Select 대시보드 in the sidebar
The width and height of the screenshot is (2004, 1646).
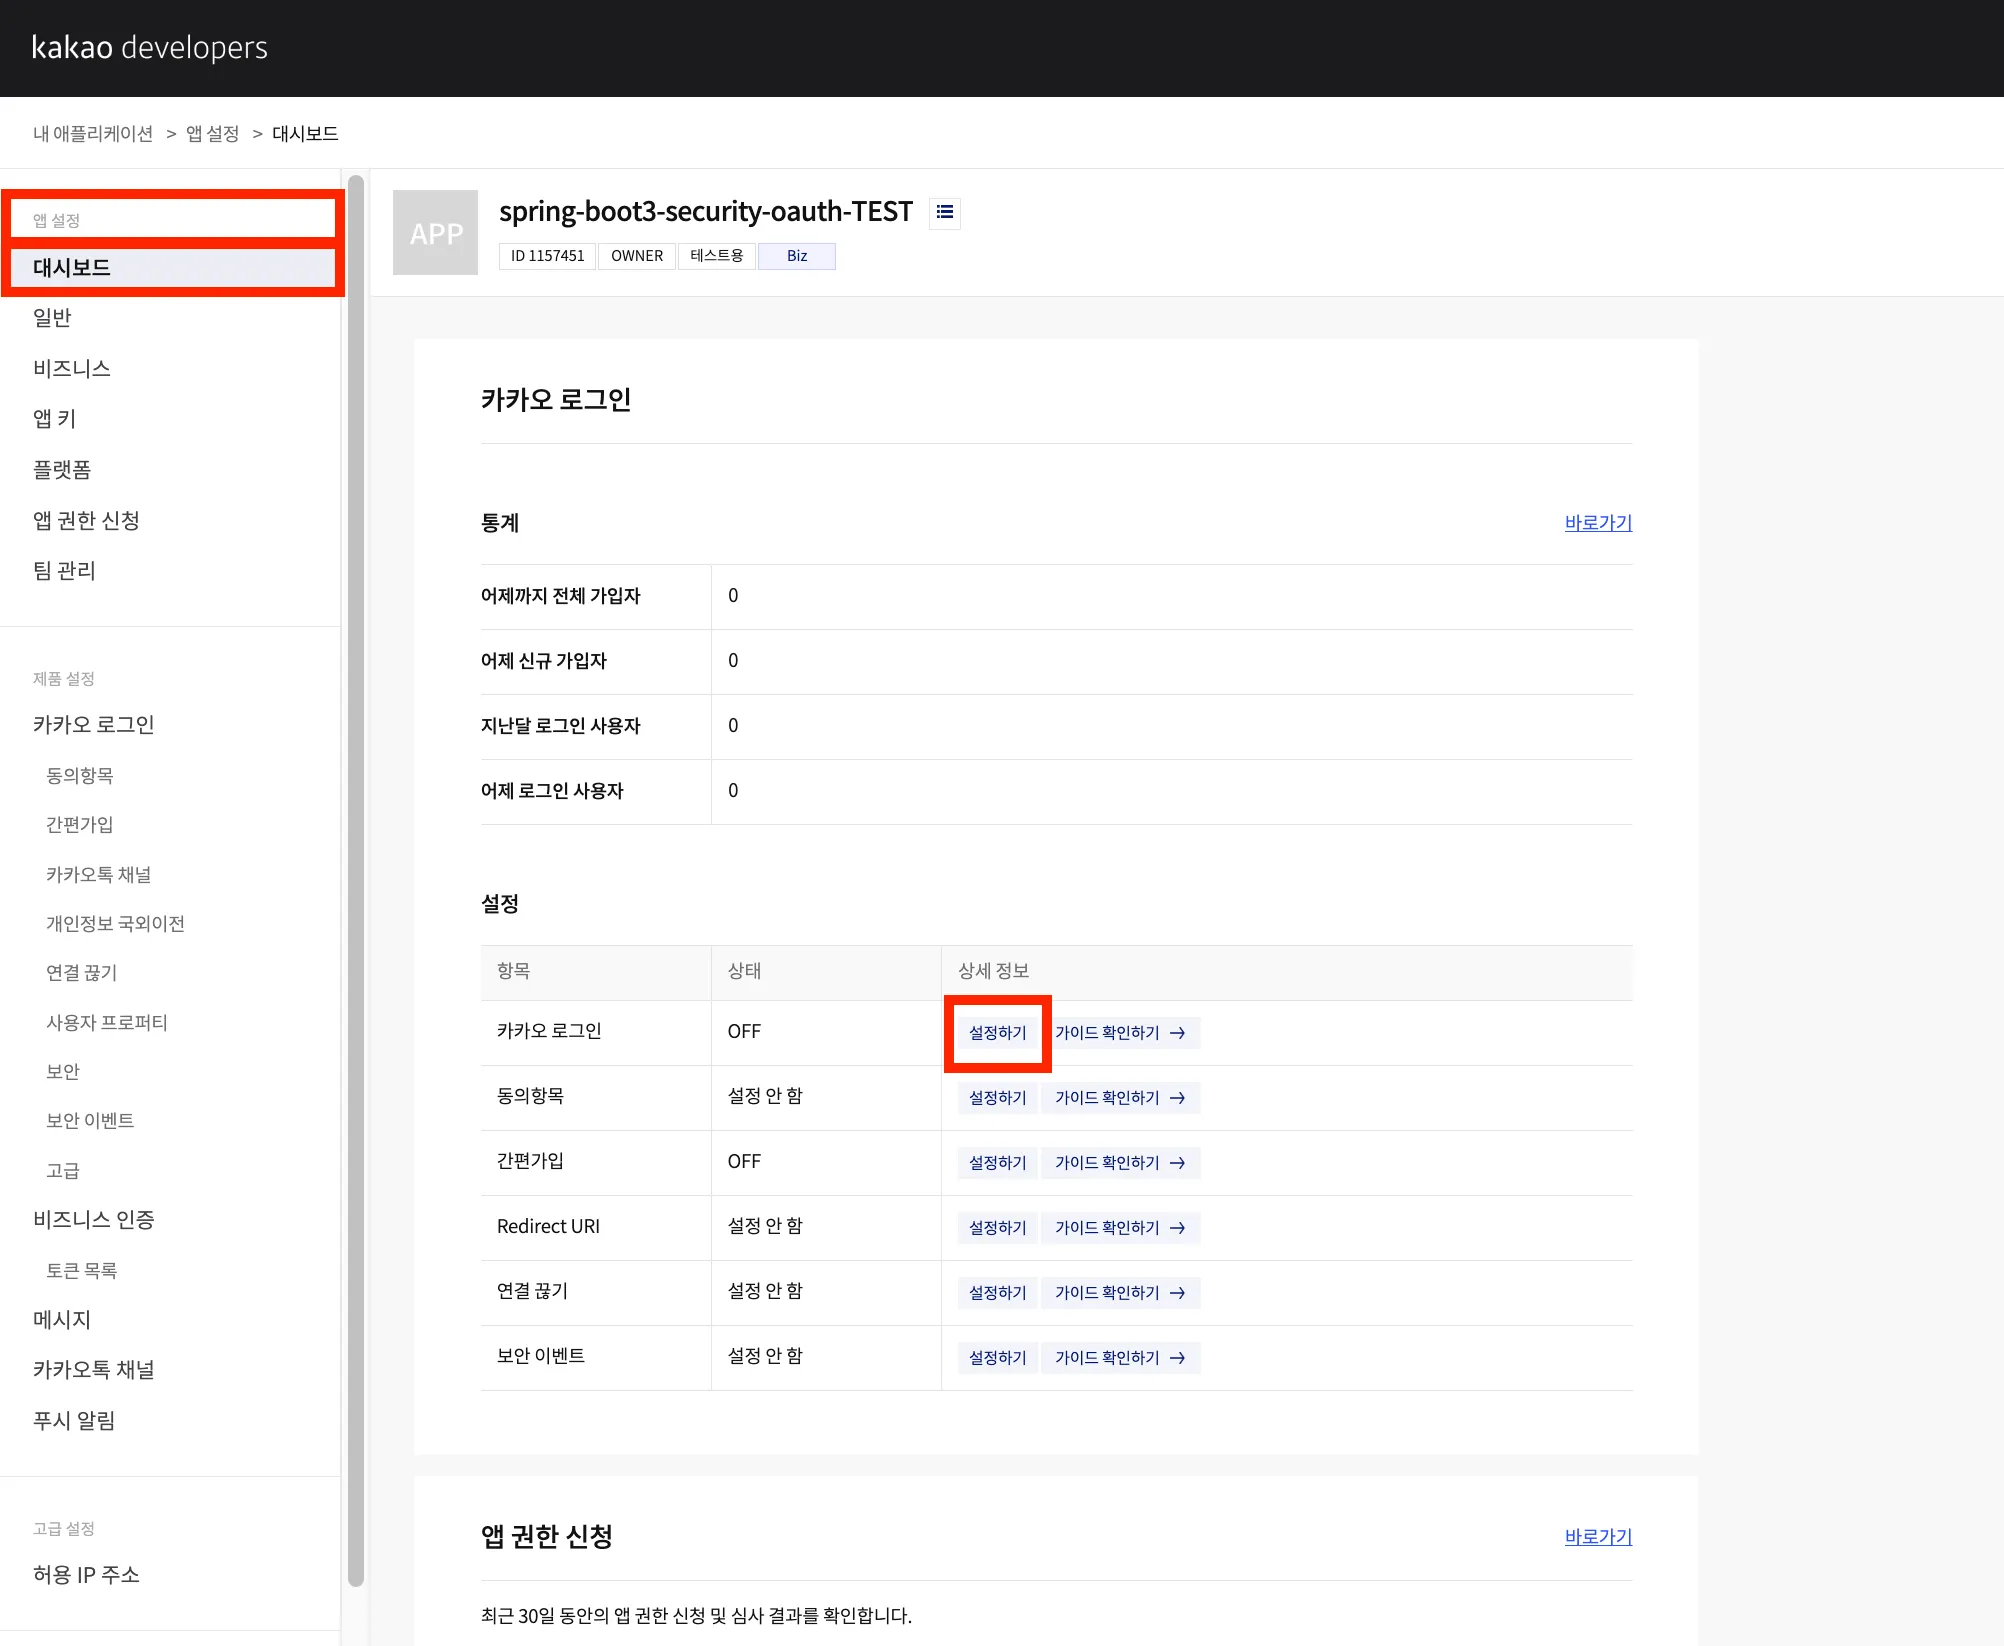click(x=72, y=268)
